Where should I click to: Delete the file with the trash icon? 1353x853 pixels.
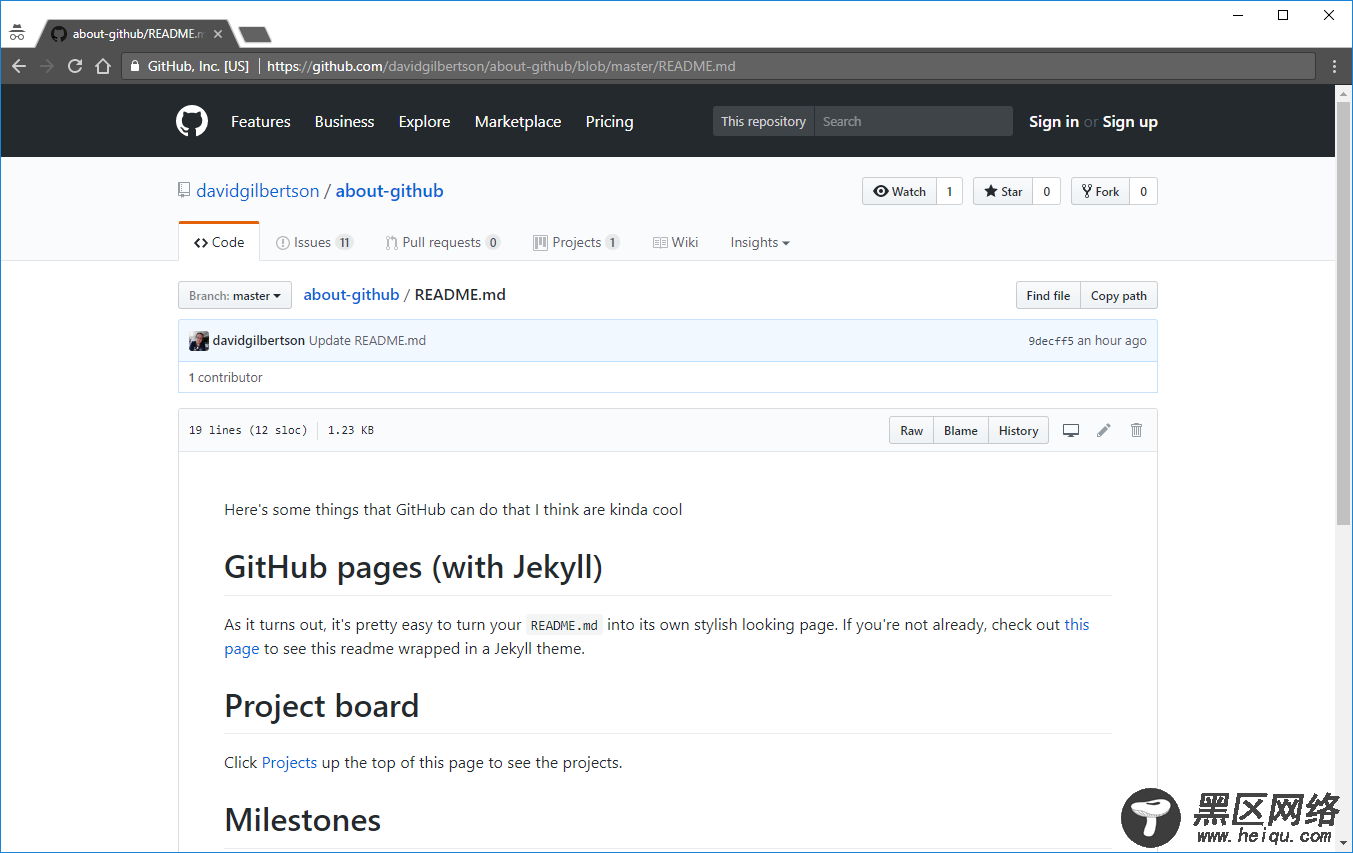(1136, 430)
